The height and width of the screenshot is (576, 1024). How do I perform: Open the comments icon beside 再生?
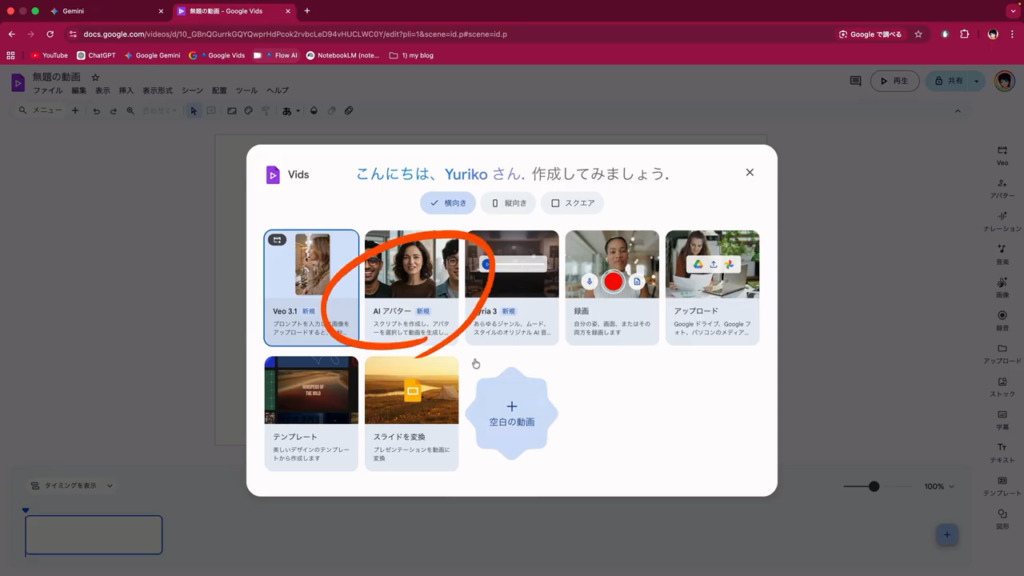coord(855,81)
